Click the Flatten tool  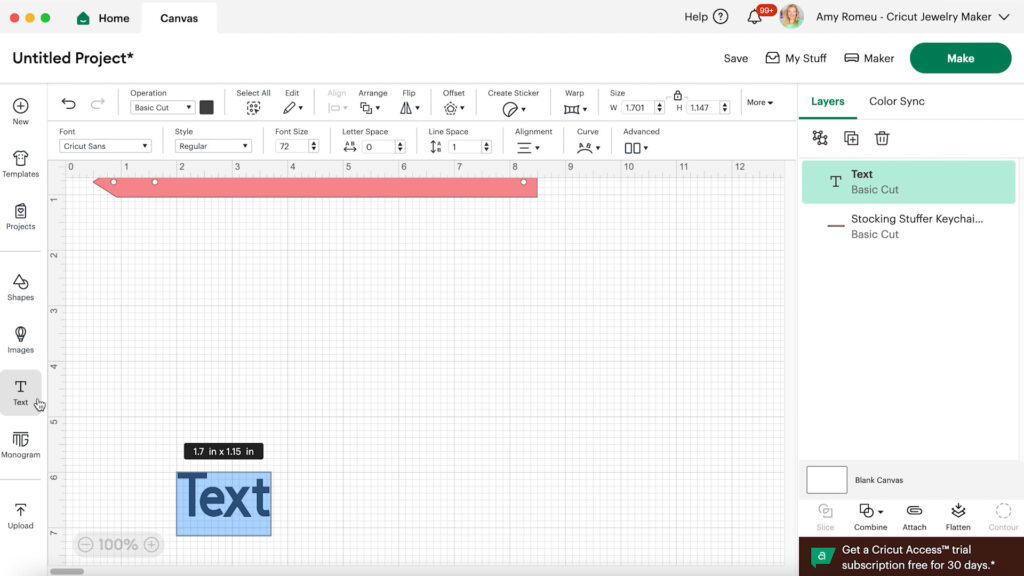point(958,517)
